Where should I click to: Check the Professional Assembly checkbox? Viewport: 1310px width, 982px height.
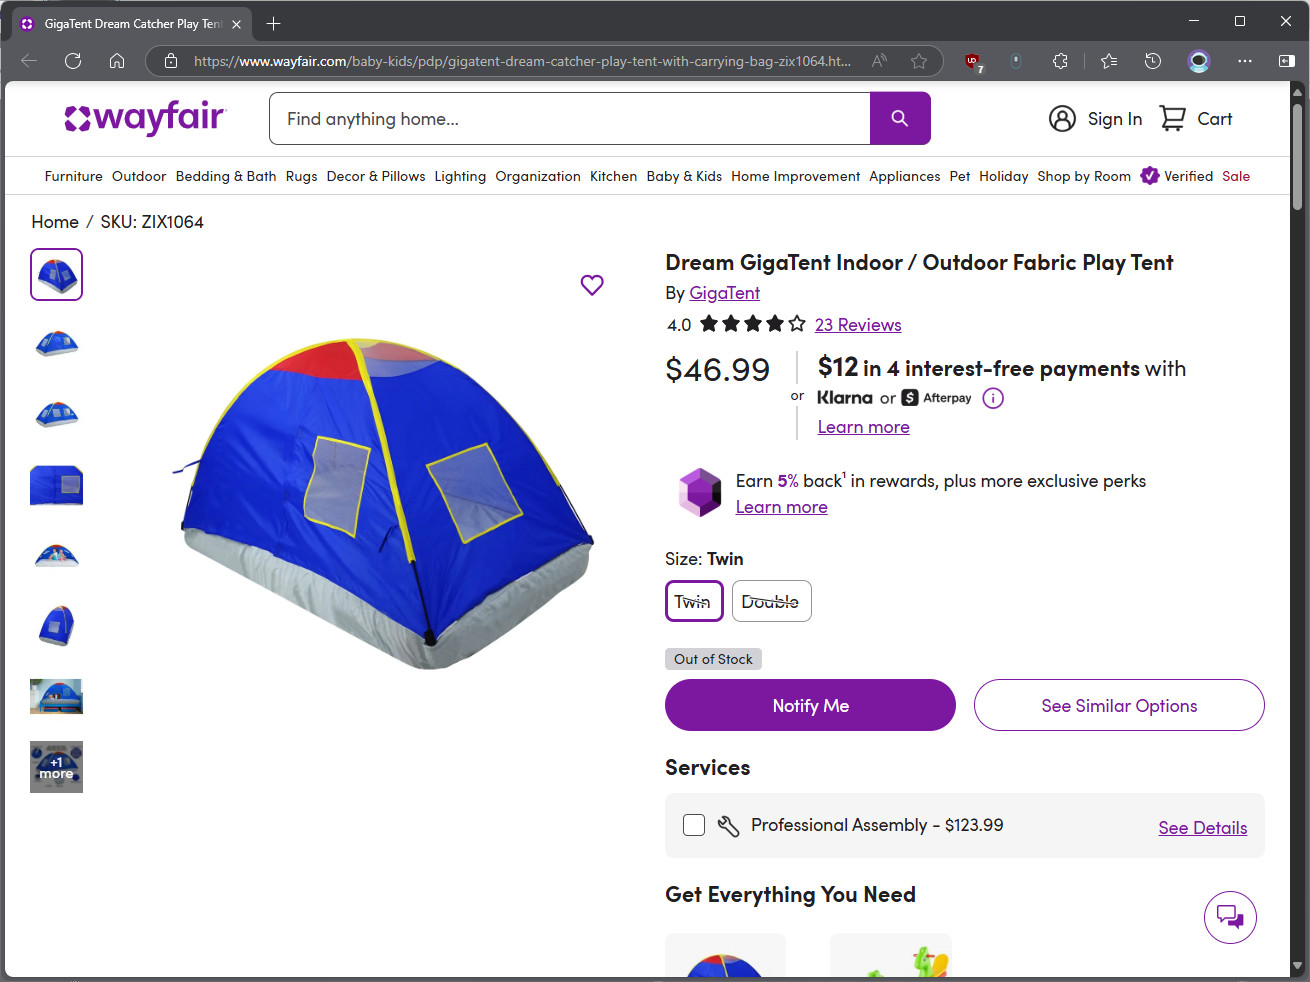coord(694,825)
